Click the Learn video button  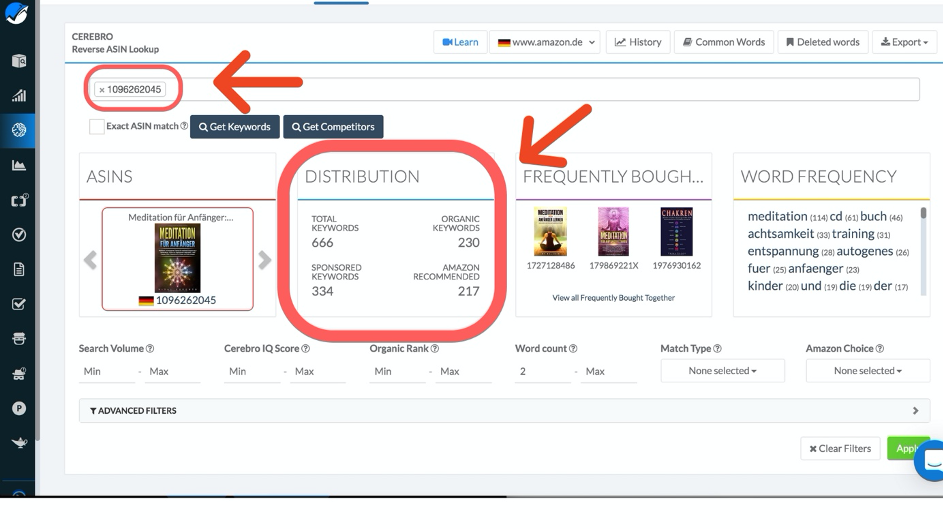click(460, 42)
